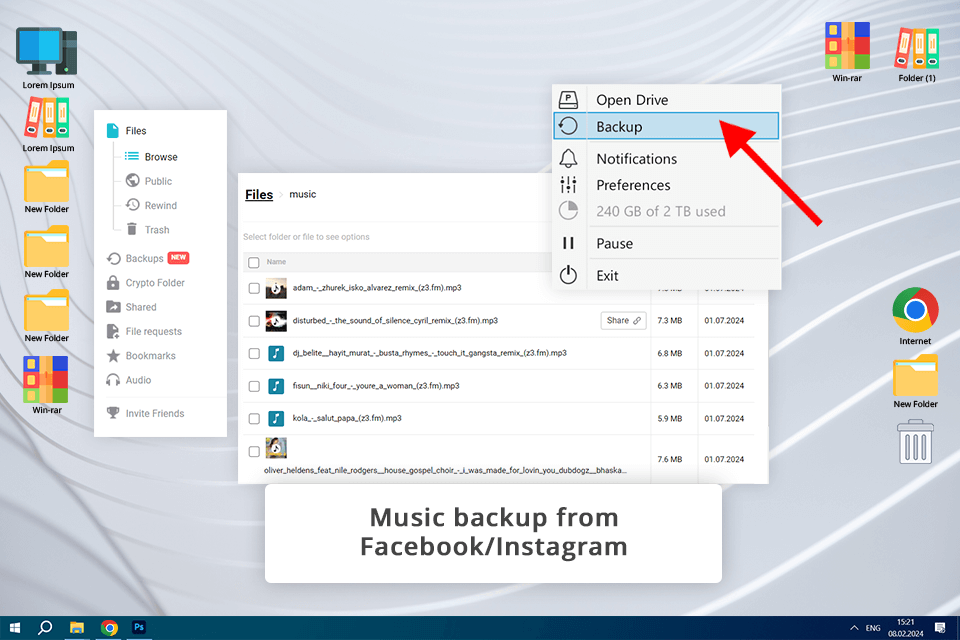Check the oliver_heldens file checkbox
This screenshot has height=640, width=960.
253,451
